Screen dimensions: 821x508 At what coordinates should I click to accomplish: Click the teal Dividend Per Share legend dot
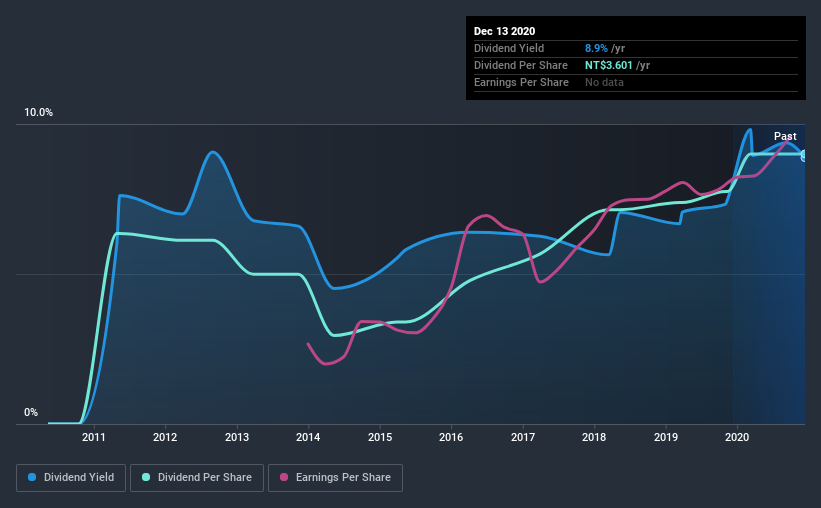[x=146, y=477]
